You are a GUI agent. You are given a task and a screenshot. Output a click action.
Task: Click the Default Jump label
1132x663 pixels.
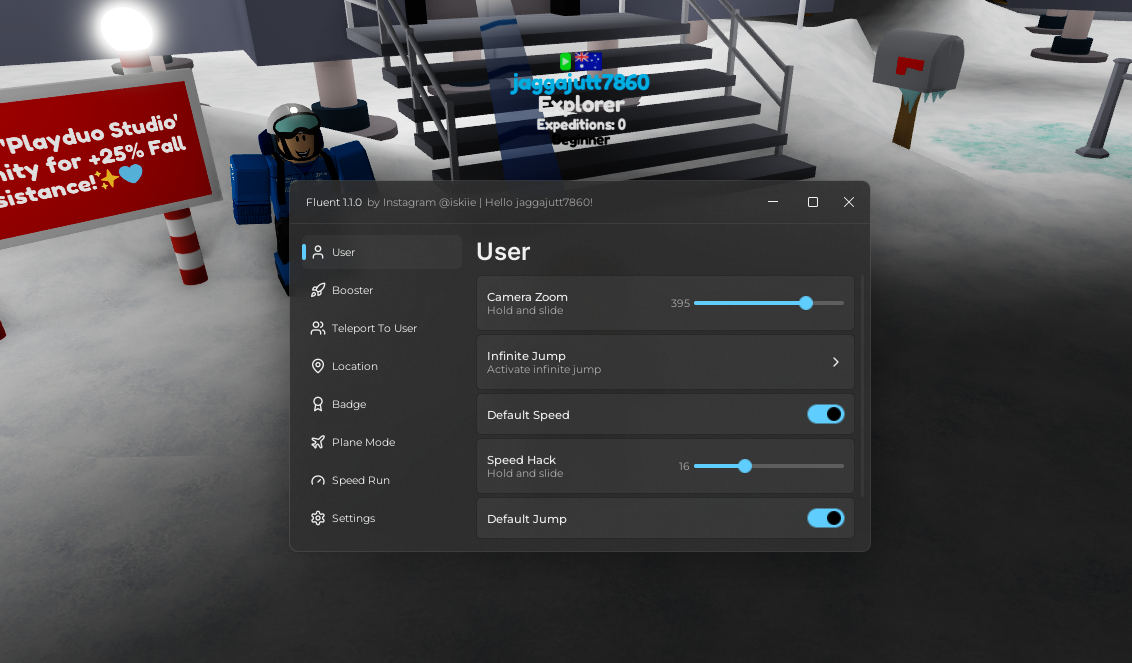(x=526, y=519)
